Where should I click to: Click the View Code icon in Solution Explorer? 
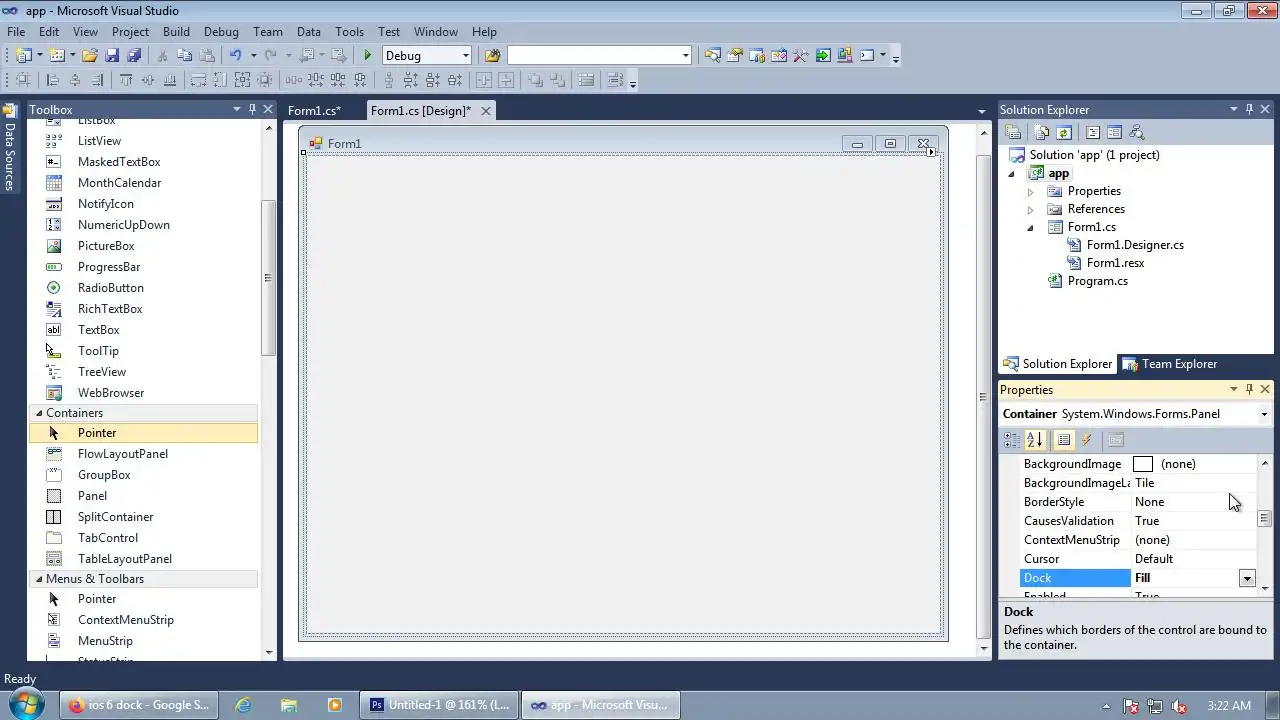(x=1092, y=132)
